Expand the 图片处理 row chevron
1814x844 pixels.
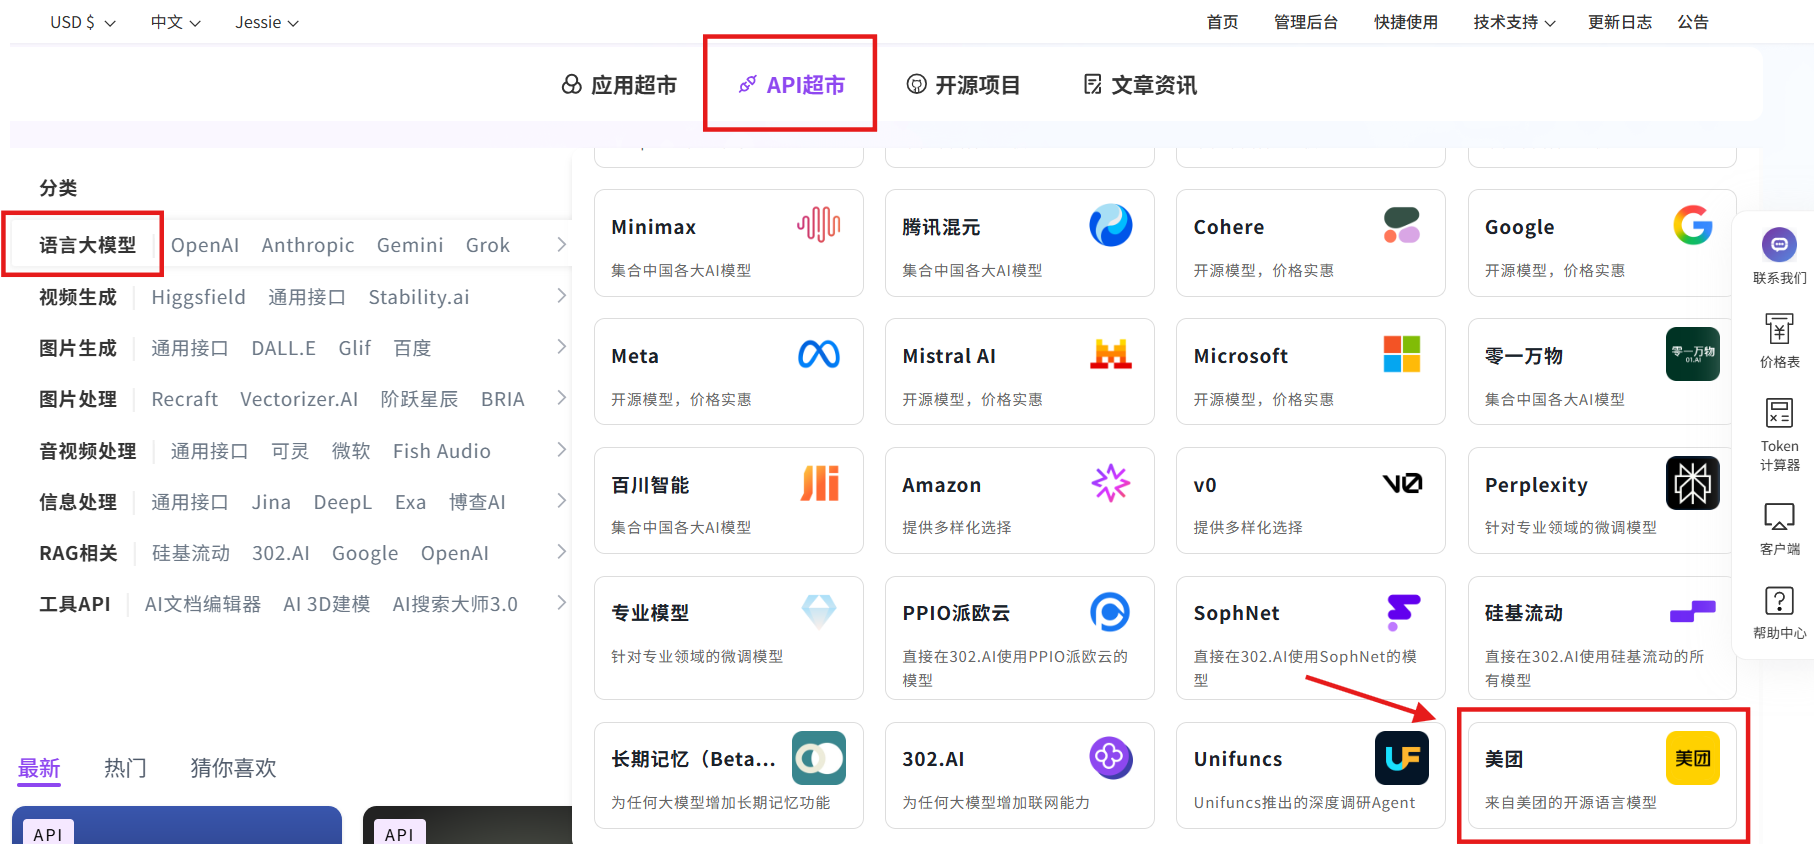(x=561, y=397)
